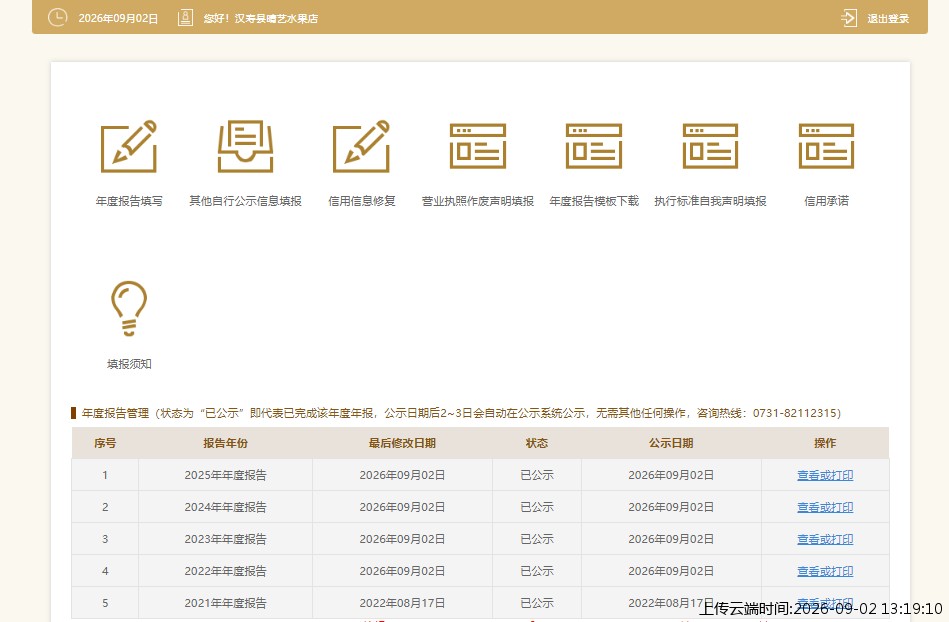
Task: Click the clock icon beside the header date
Action: tap(57, 18)
